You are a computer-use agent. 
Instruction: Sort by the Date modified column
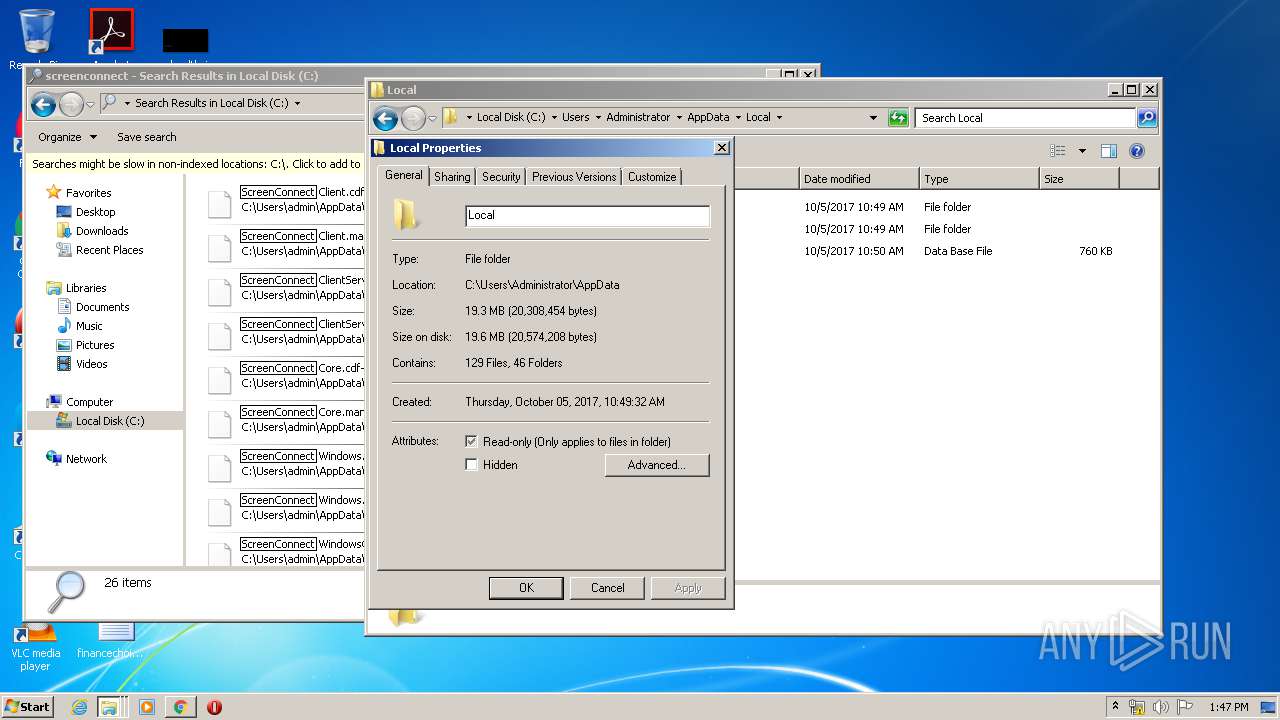click(x=859, y=179)
